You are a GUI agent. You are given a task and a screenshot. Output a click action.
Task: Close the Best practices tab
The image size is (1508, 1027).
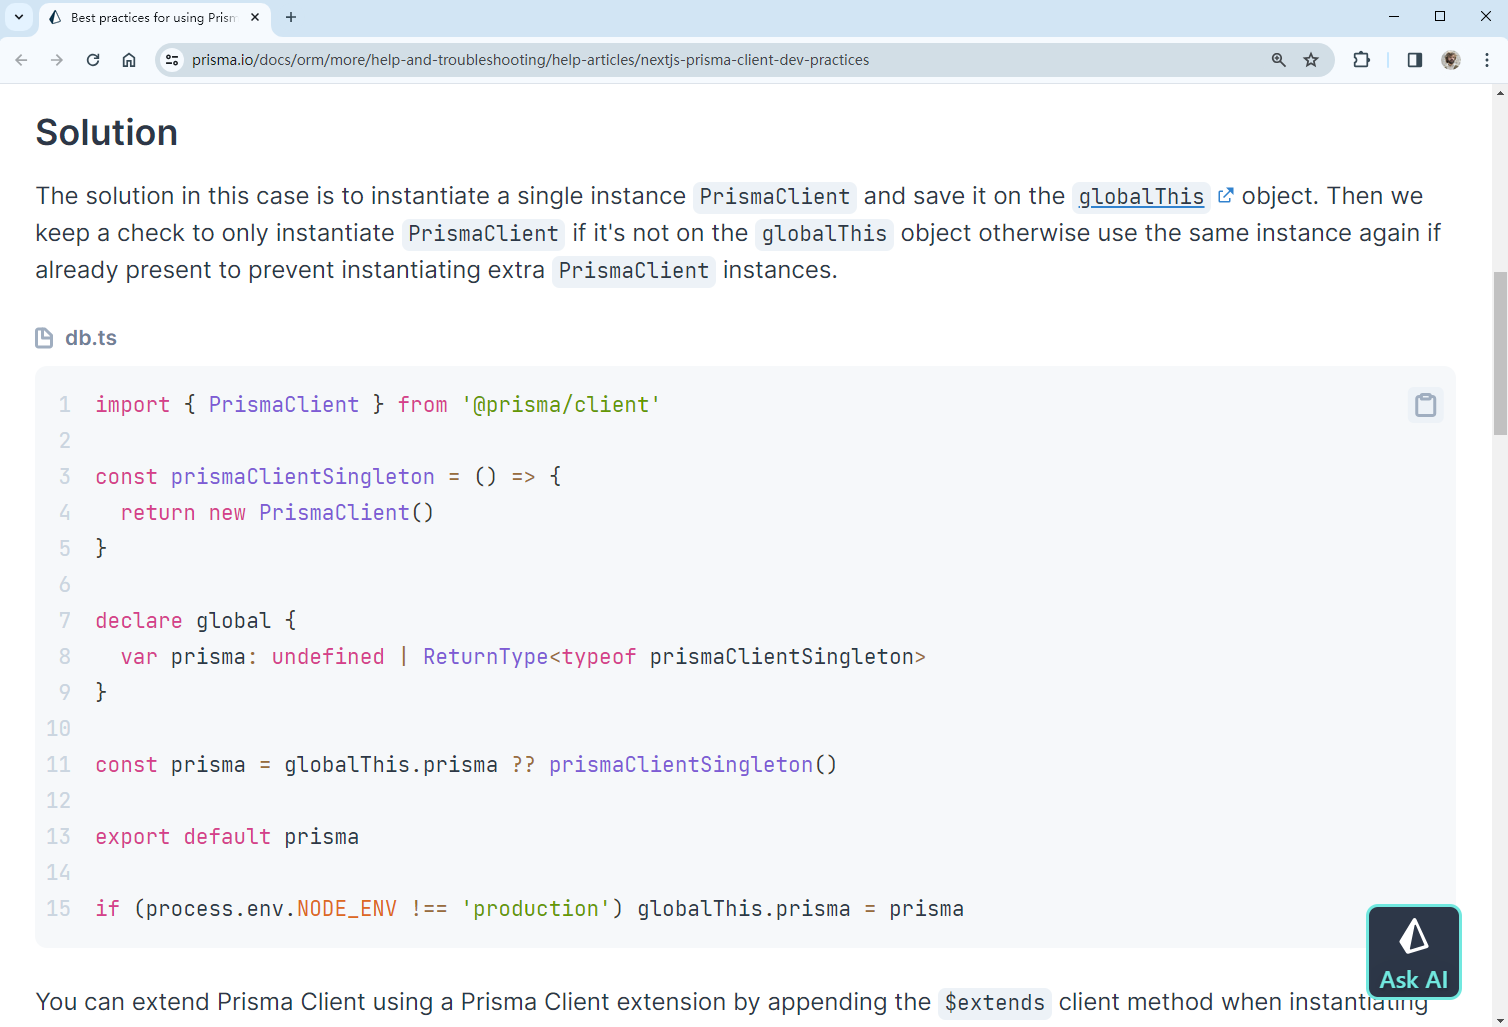[255, 17]
